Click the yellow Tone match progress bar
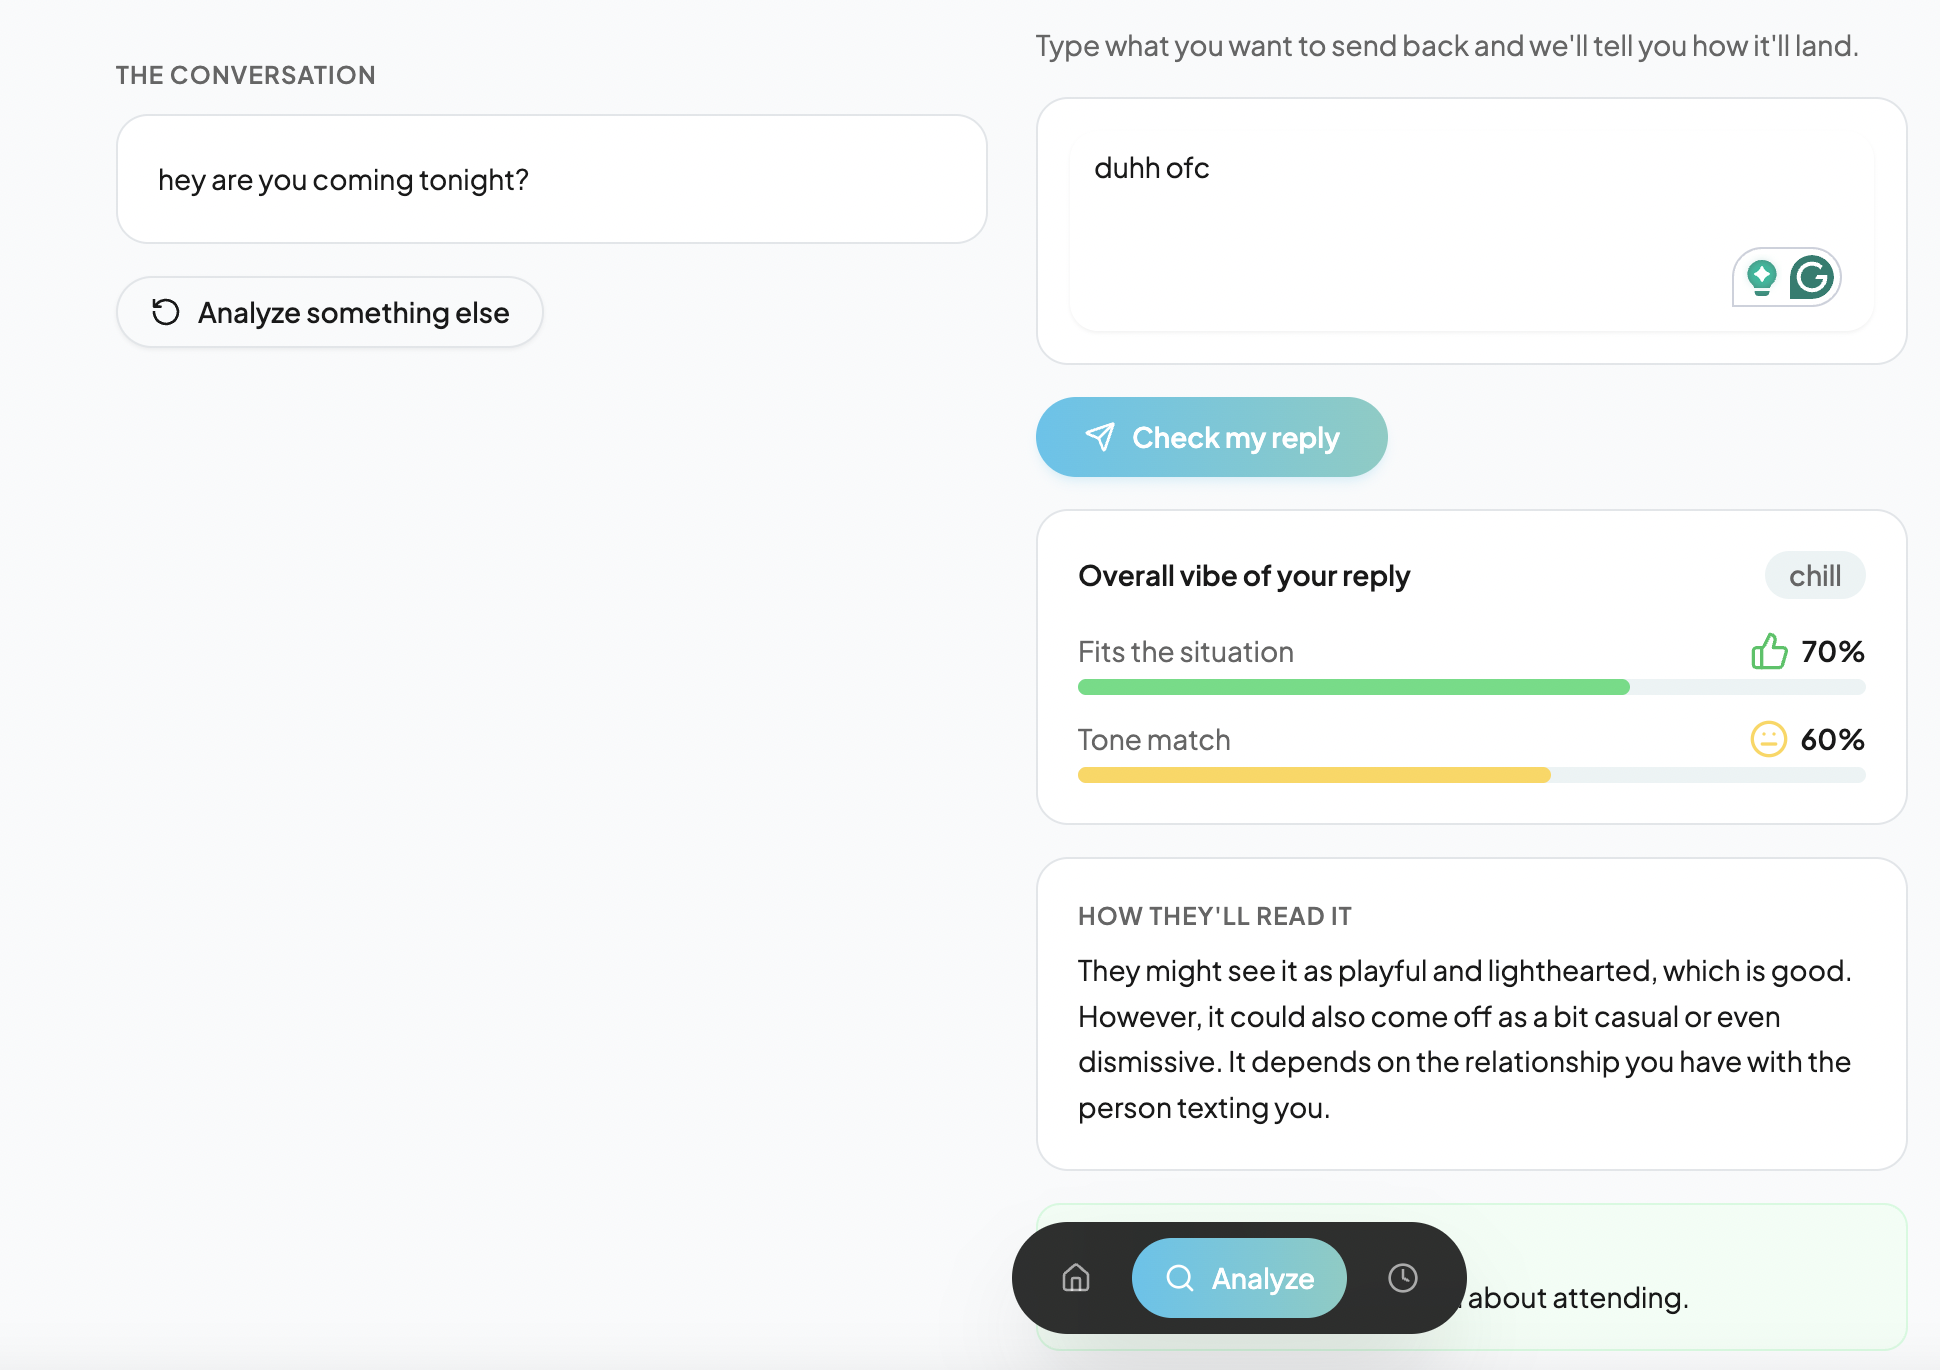 coord(1314,775)
